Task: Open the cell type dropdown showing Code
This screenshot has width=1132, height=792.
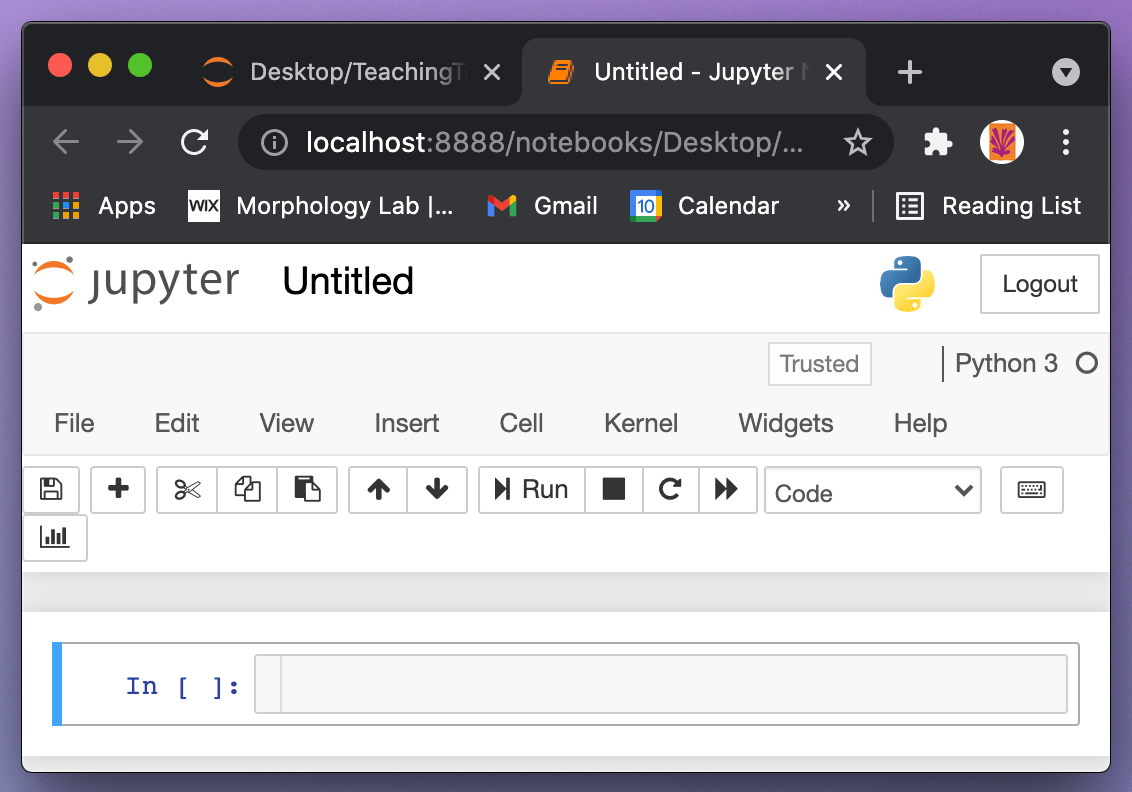Action: point(872,492)
